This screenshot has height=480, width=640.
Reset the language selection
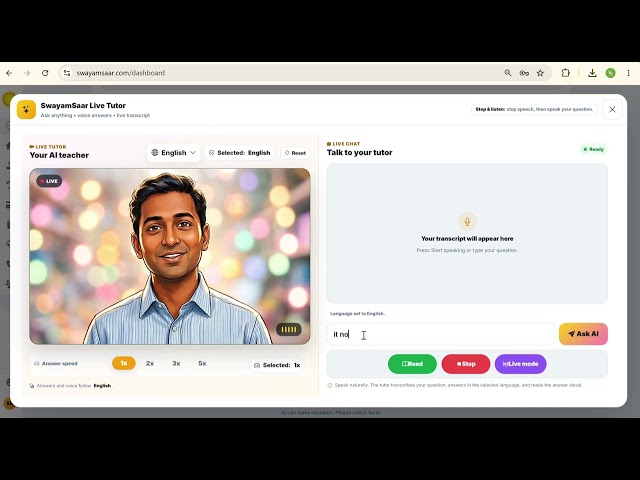coord(295,153)
